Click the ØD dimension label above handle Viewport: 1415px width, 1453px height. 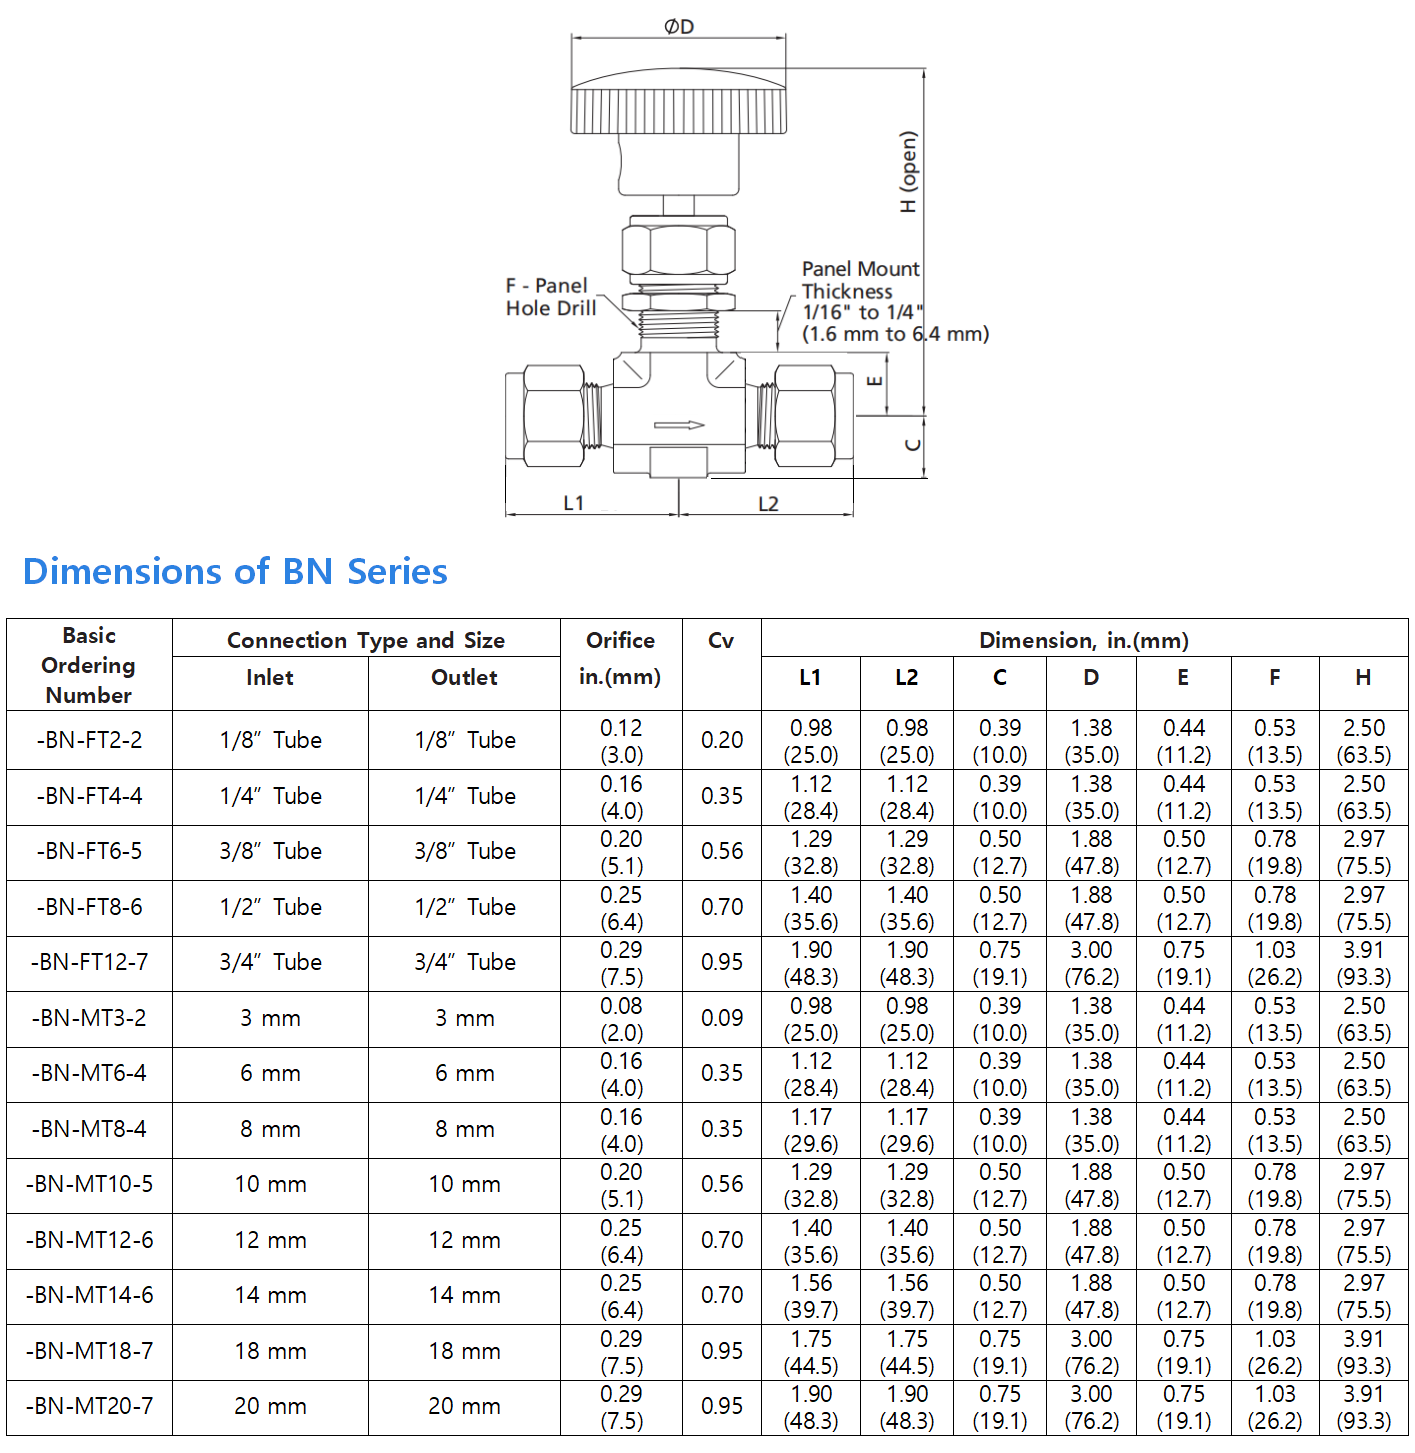pos(679,27)
